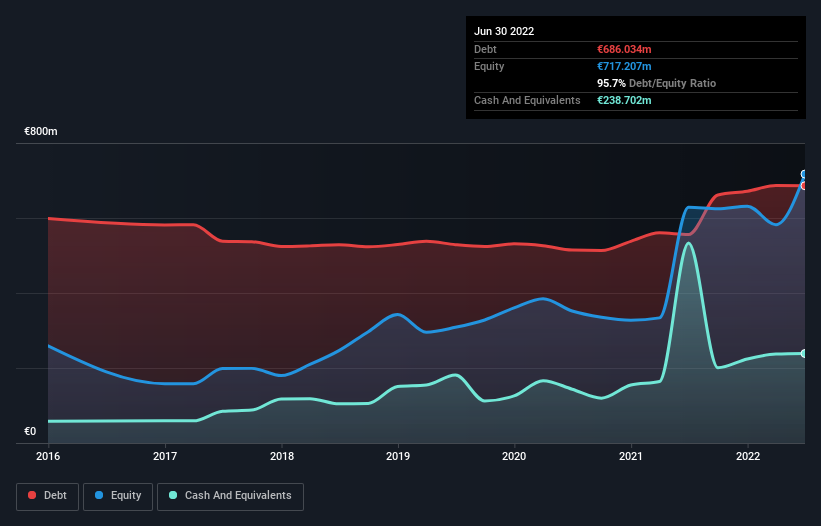The width and height of the screenshot is (821, 526).
Task: Click the Debt label in tooltip
Action: tap(485, 49)
